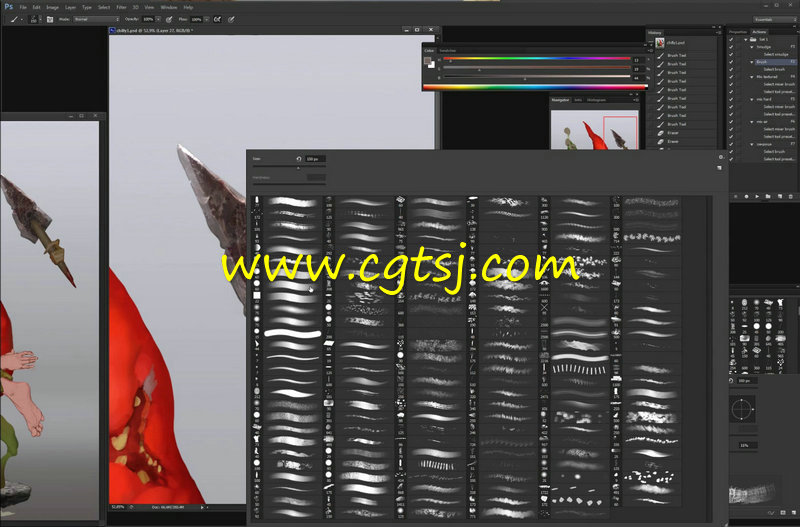The width and height of the screenshot is (800, 527).
Task: Toggle the Smudge action checkmark
Action: pos(731,47)
